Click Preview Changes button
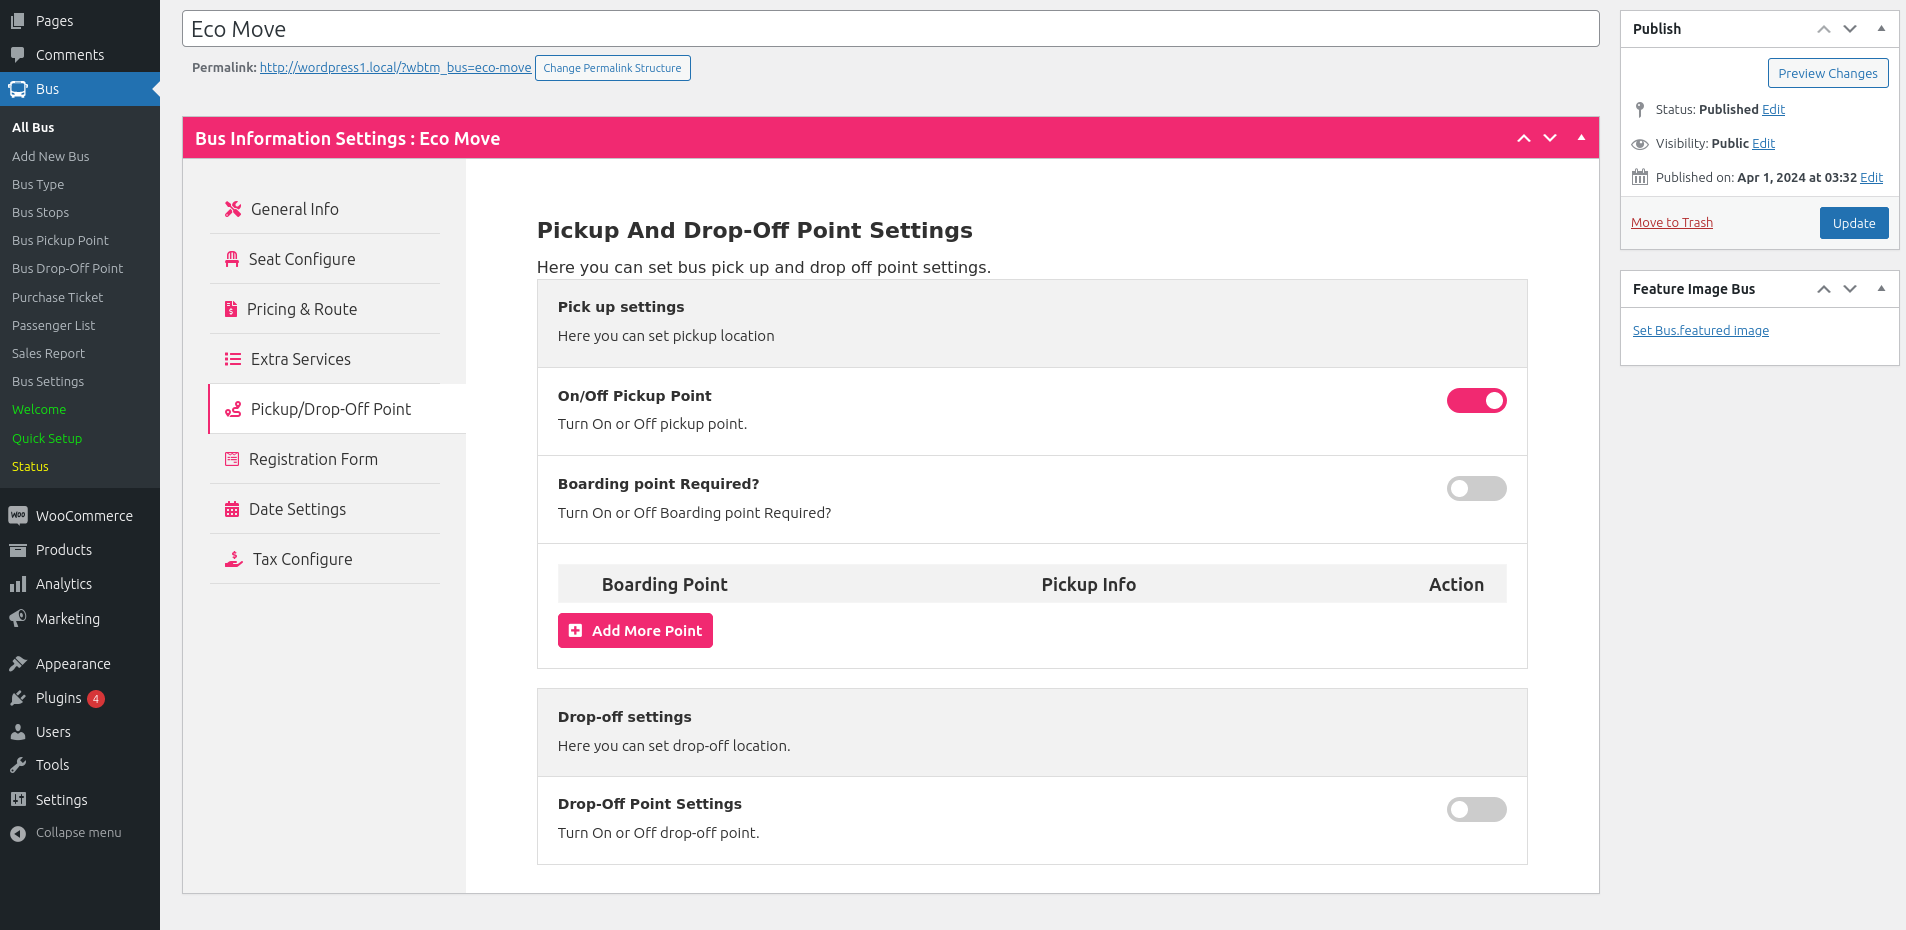This screenshot has width=1906, height=930. point(1828,73)
